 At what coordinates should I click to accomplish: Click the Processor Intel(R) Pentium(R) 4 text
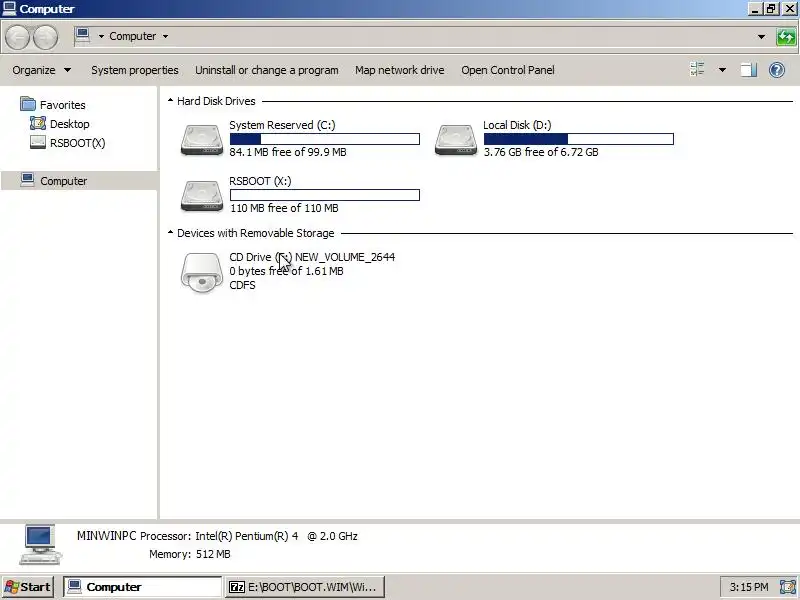tap(249, 536)
